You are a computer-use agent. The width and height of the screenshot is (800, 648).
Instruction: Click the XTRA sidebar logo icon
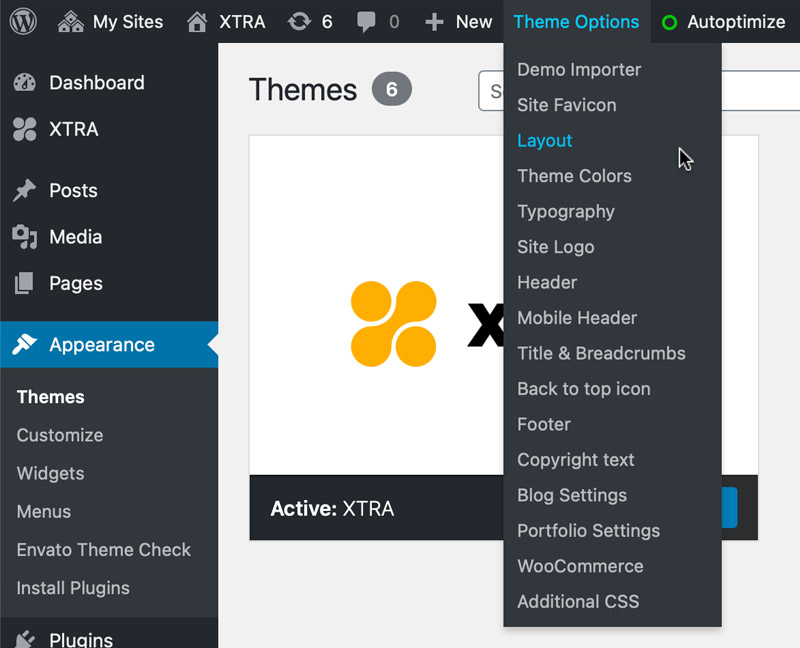(x=25, y=129)
